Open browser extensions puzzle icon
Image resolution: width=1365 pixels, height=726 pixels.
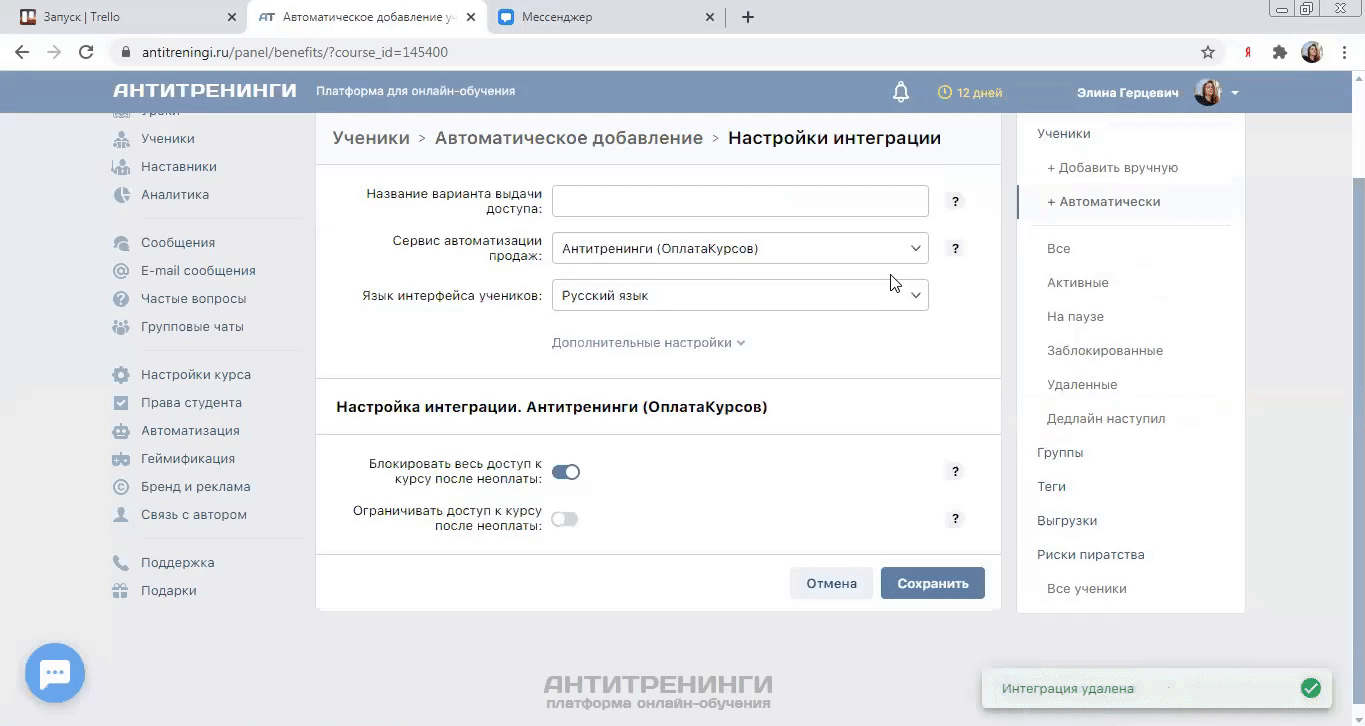click(1279, 52)
